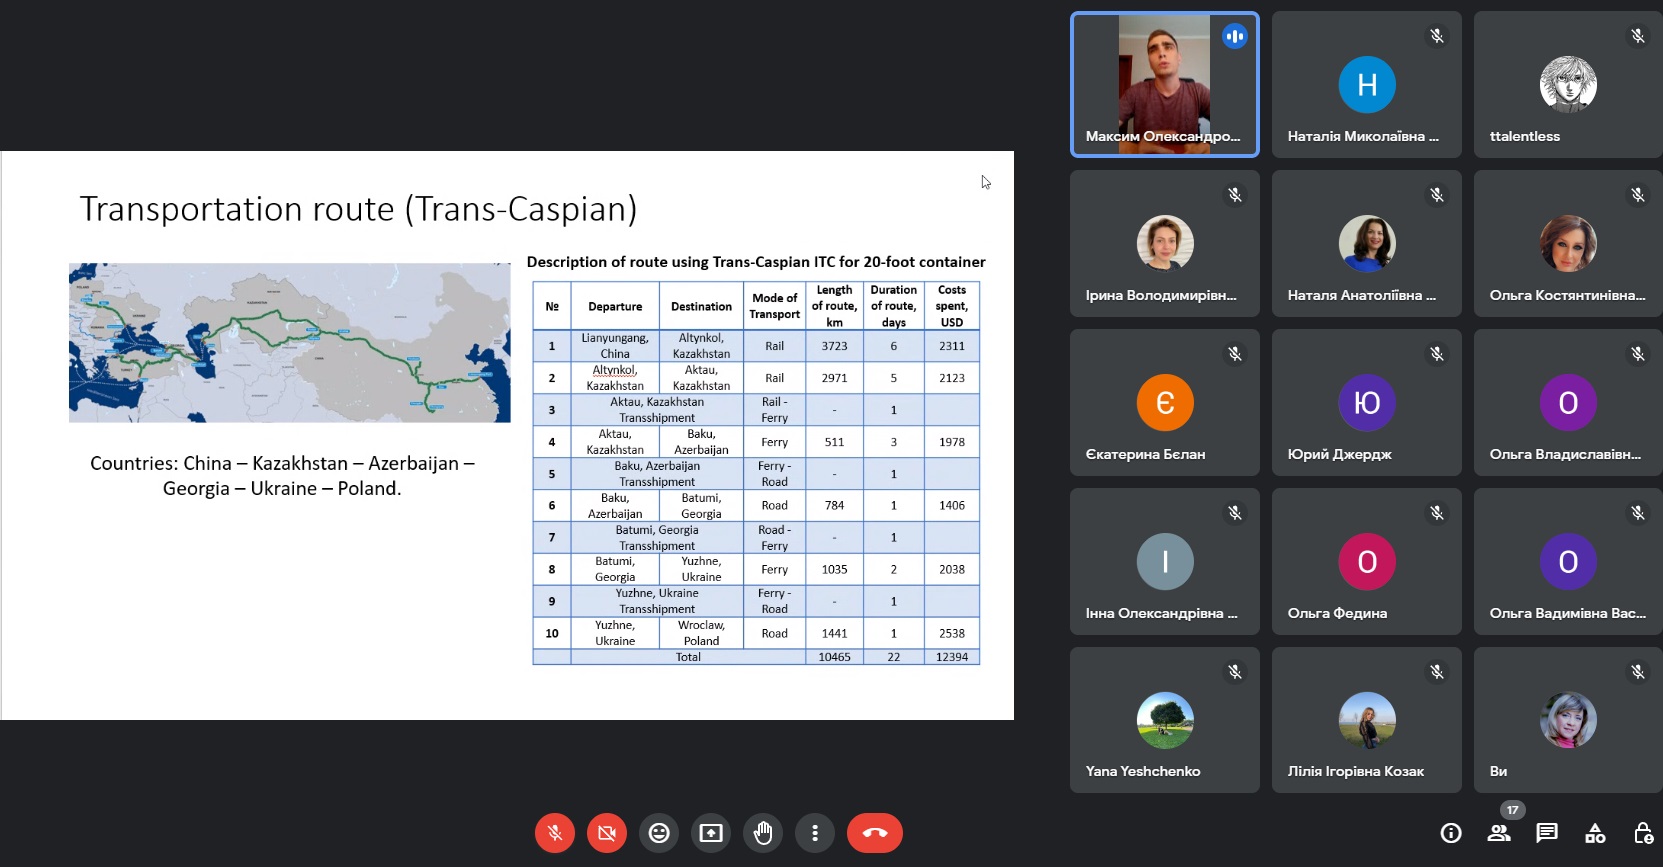Click the Юрий Джердж participant tile
This screenshot has height=867, width=1663.
(x=1366, y=402)
